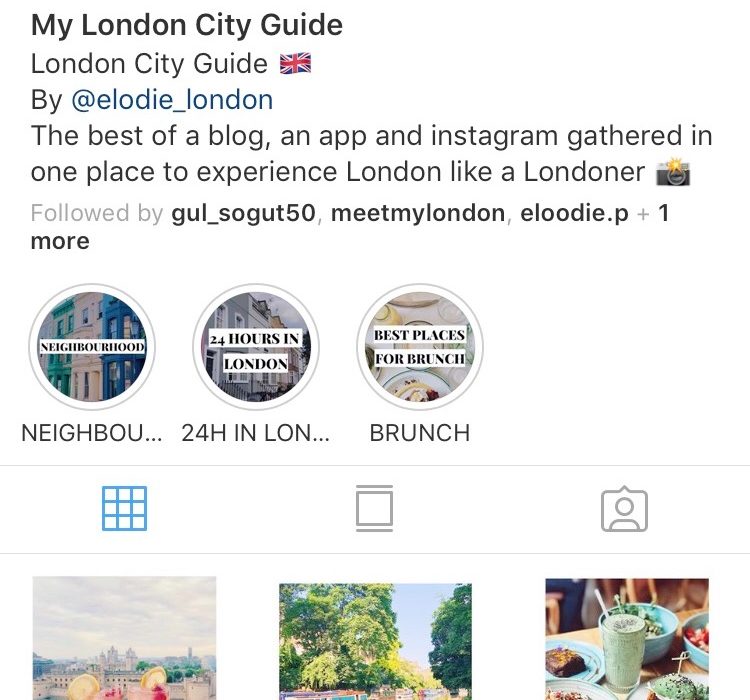Tap the camera emoji in bio
The image size is (750, 700).
click(x=673, y=172)
